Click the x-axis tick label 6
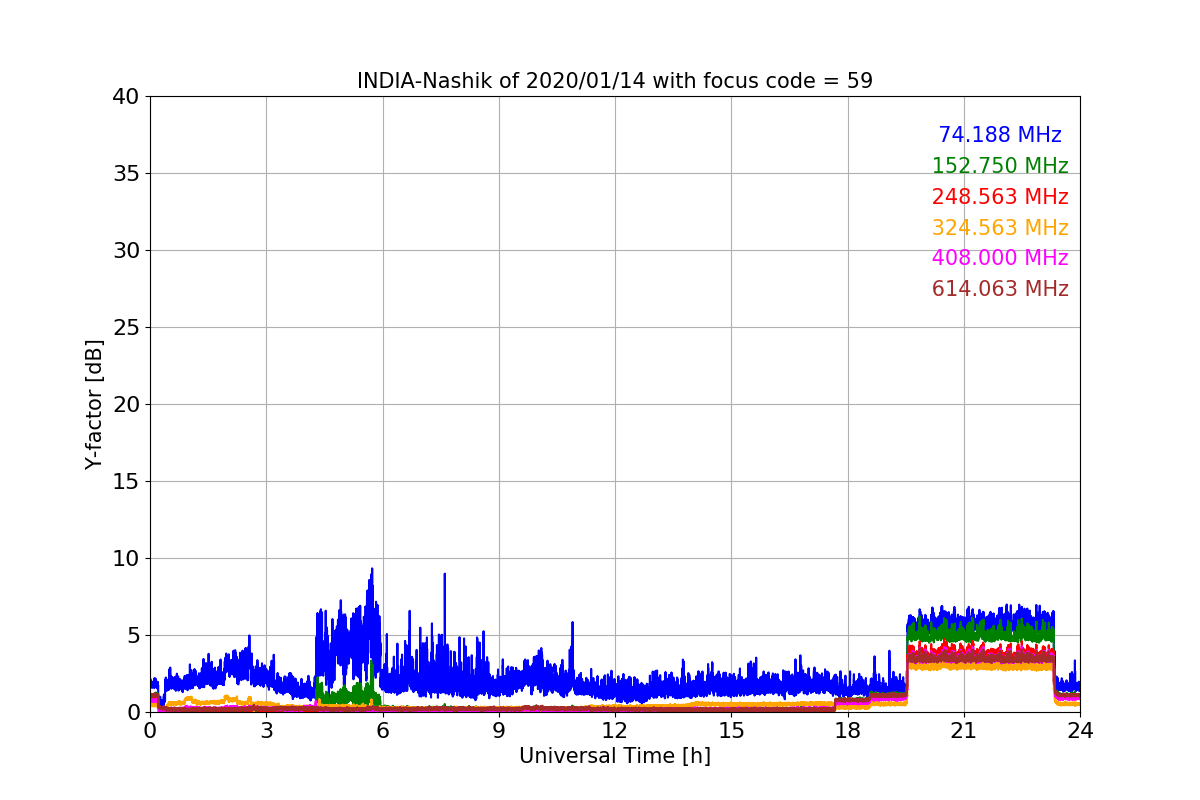The image size is (1200, 800). pos(382,731)
